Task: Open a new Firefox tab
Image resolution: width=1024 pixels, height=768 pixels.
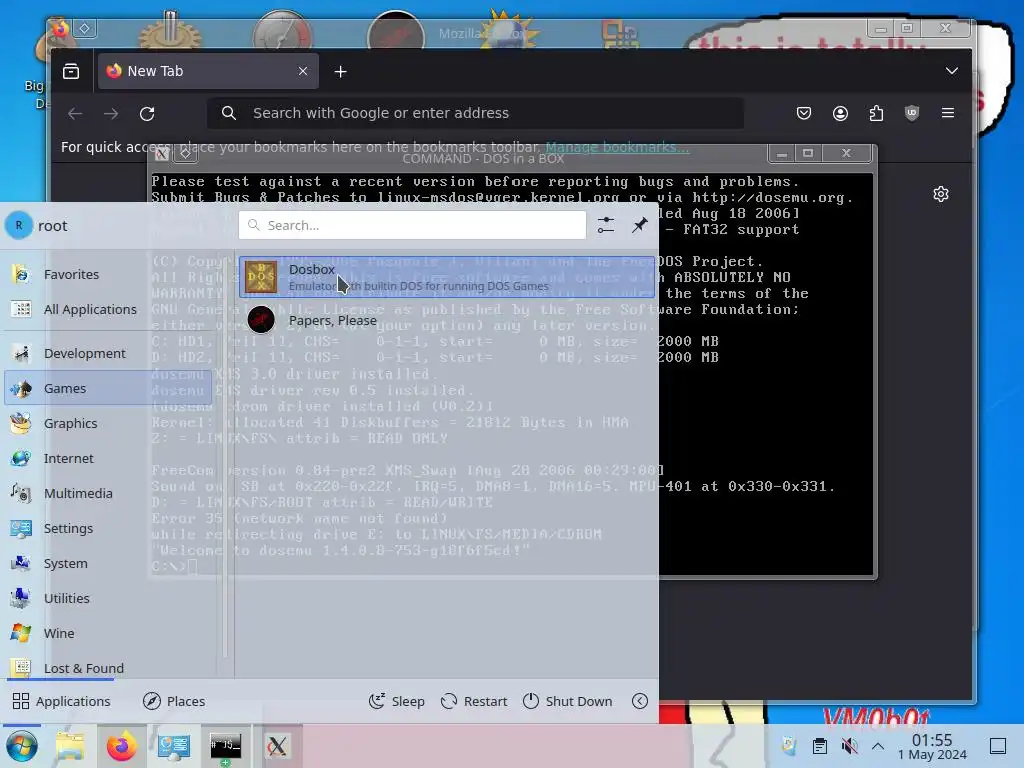Action: (x=340, y=71)
